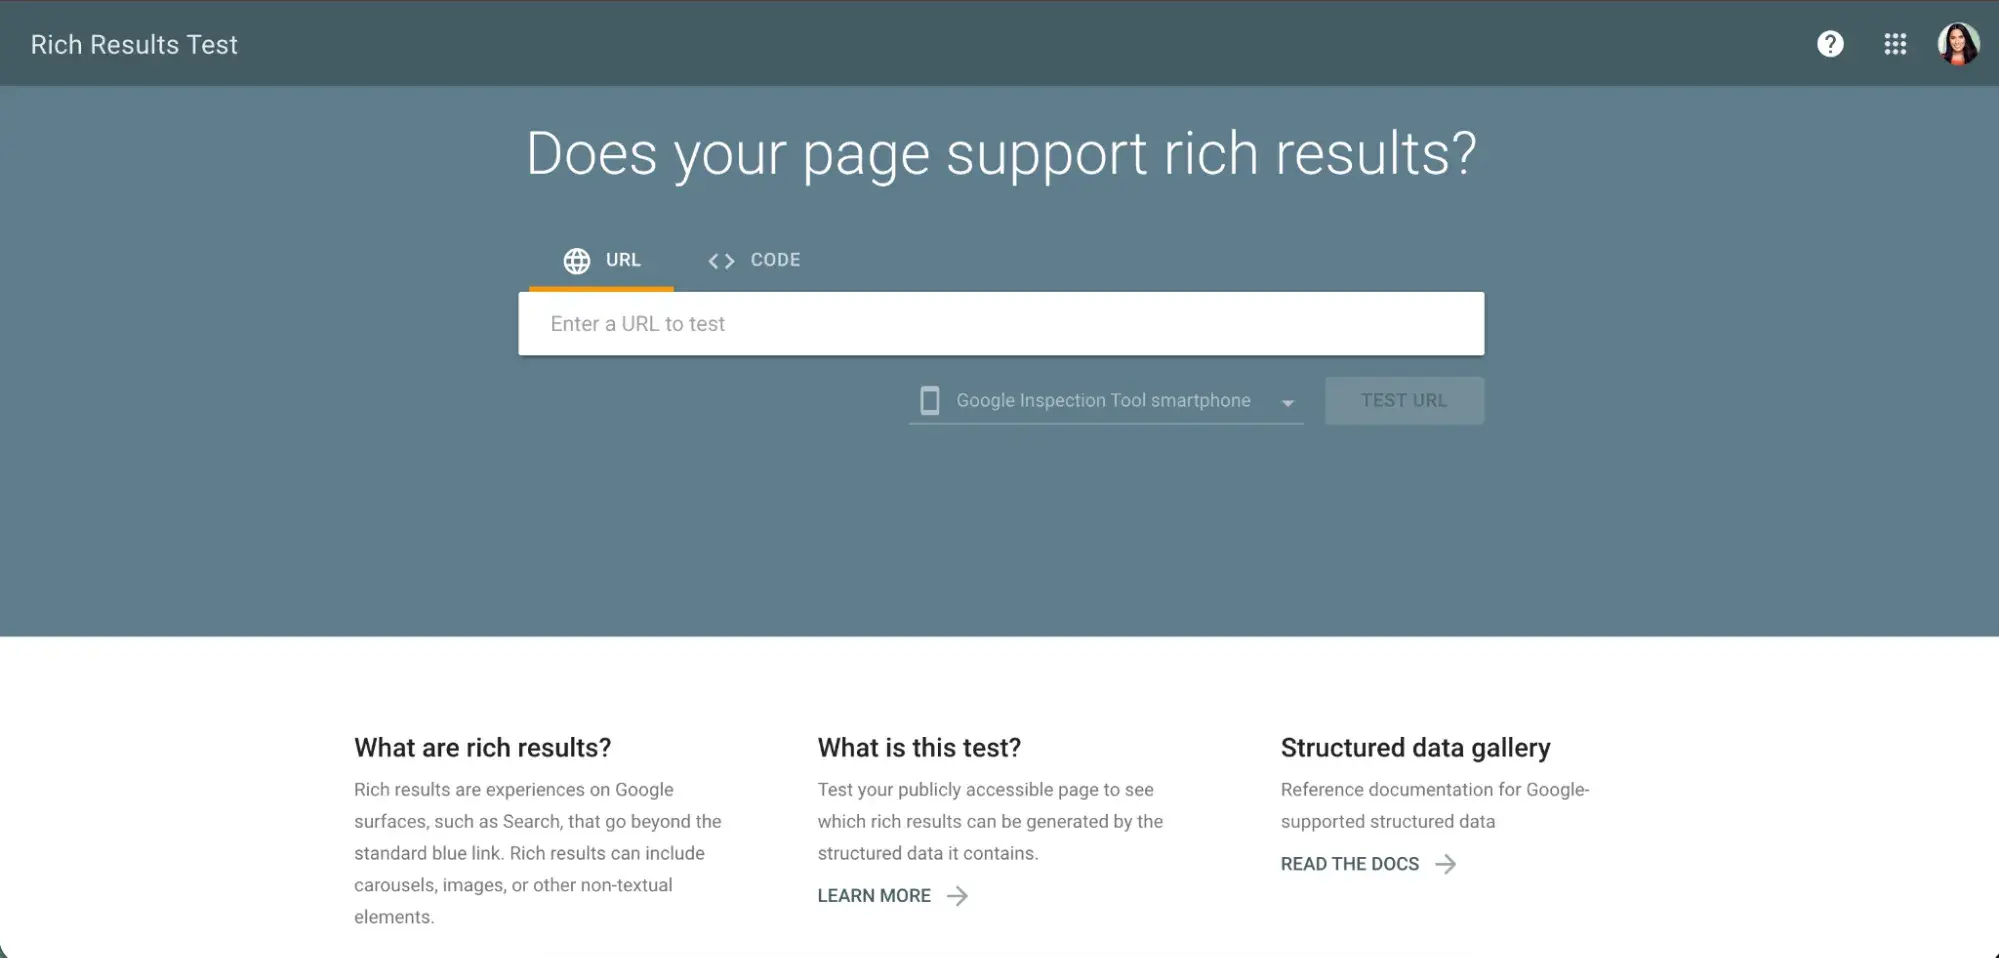Click the What is this test heading
The width and height of the screenshot is (1999, 958).
[x=919, y=747]
